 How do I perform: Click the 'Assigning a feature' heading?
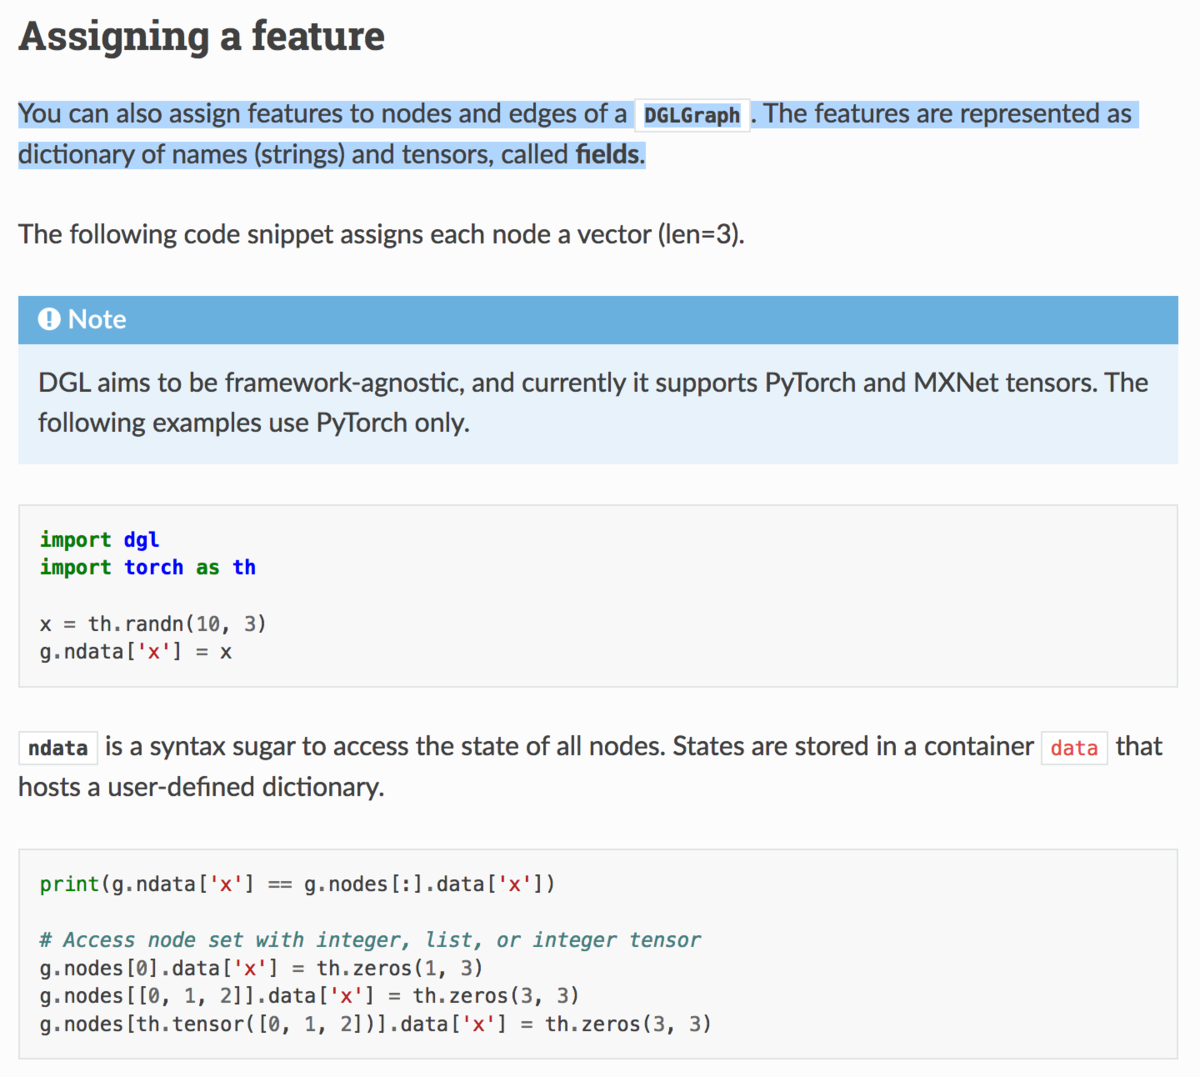201,36
